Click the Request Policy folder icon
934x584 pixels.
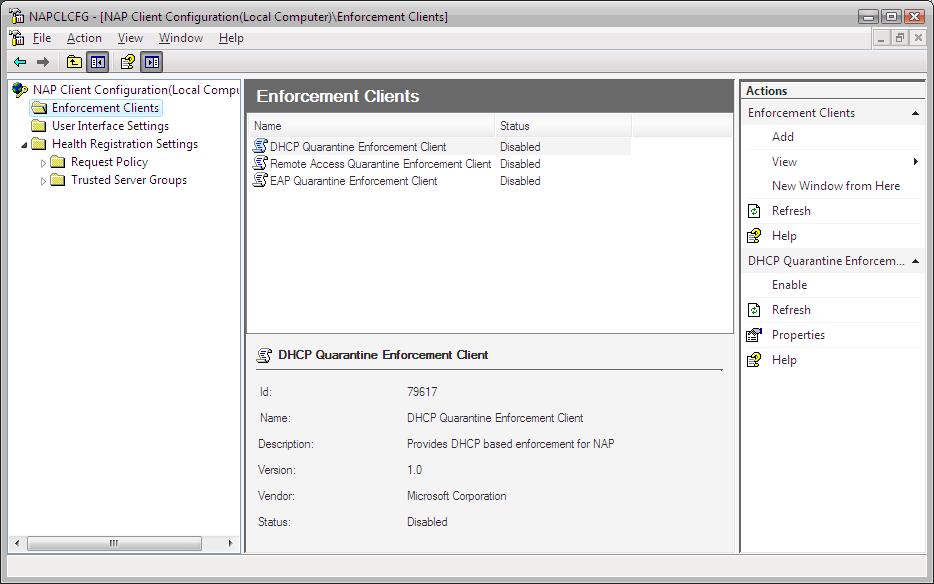[58, 162]
